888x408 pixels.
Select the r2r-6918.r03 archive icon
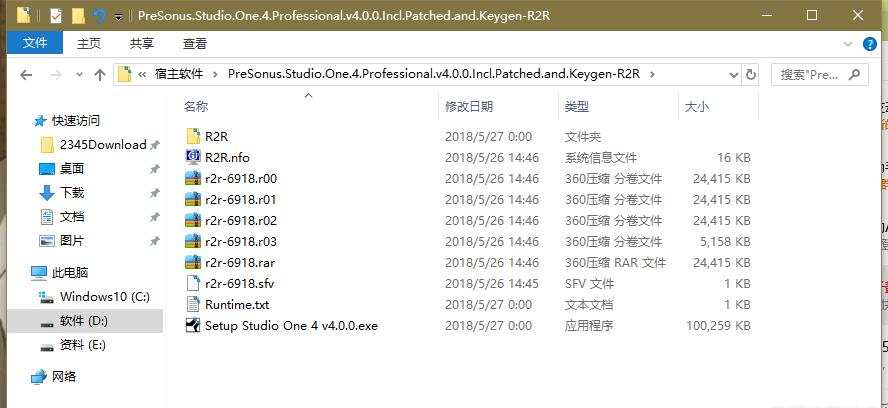(193, 241)
